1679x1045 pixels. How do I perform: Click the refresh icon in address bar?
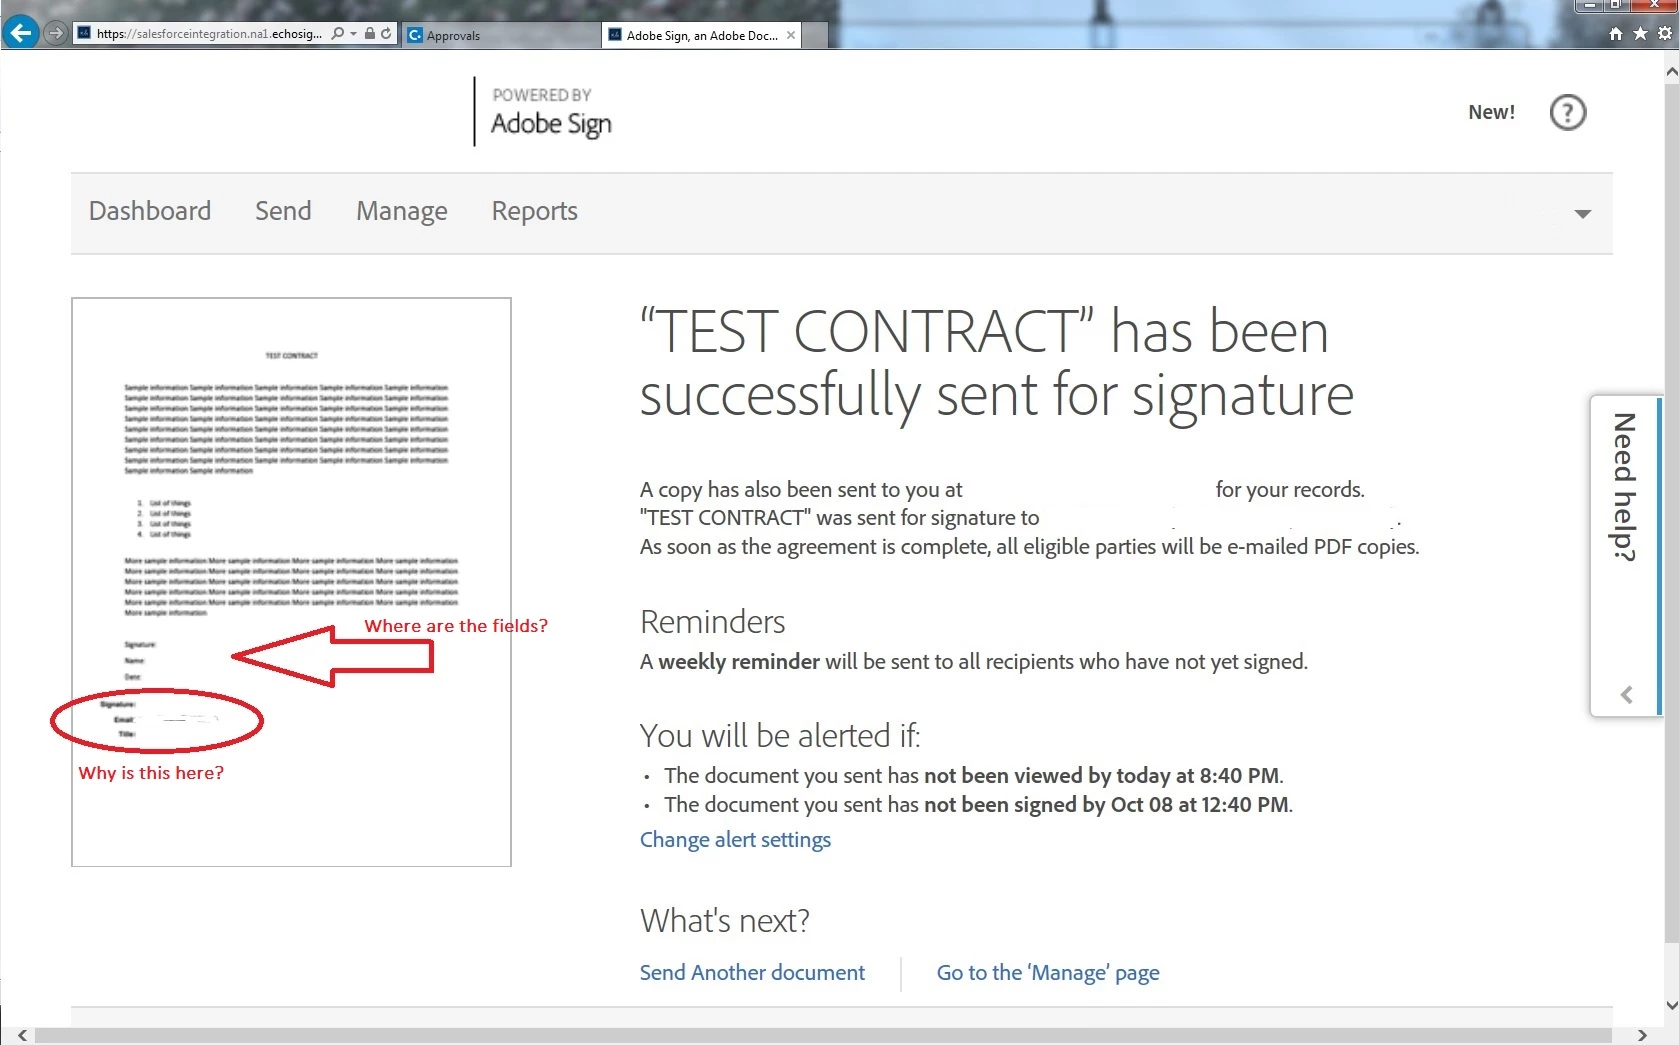(x=386, y=34)
